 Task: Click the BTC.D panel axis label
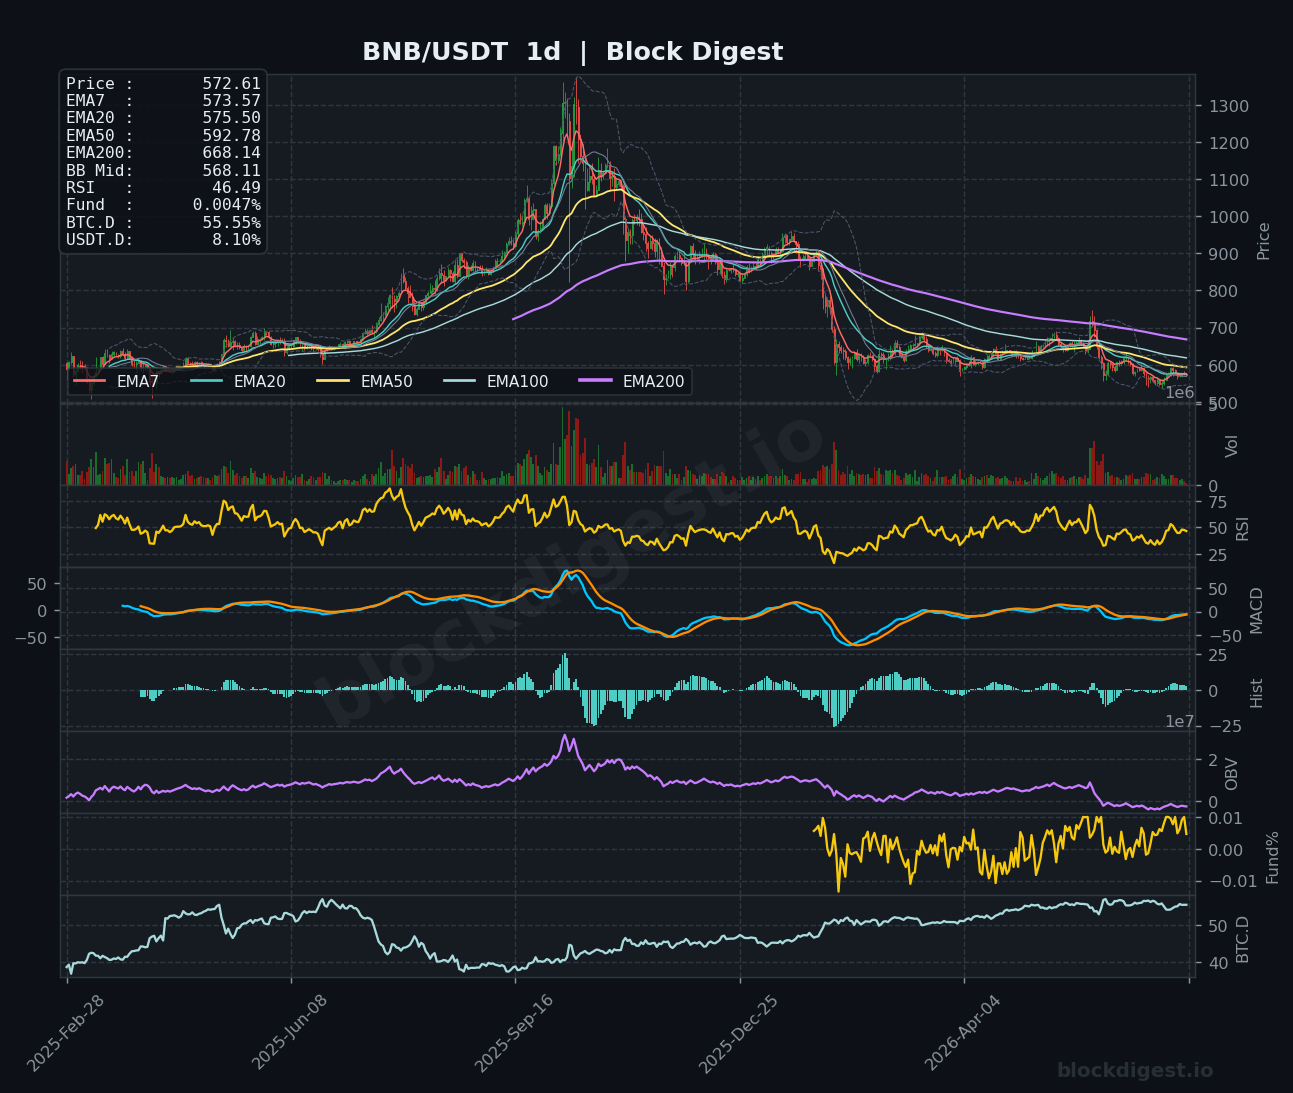[x=1243, y=939]
